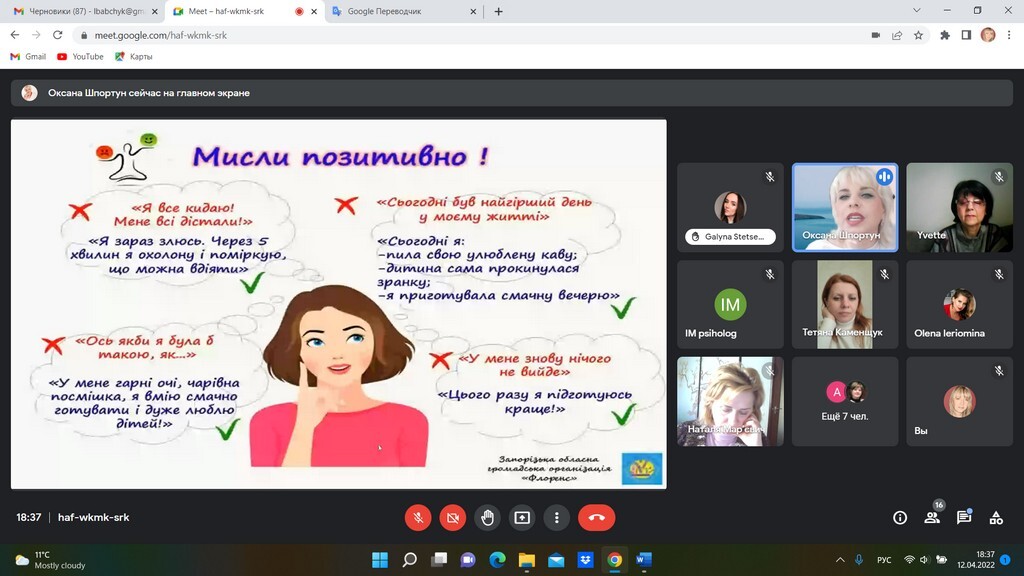
Task: Open the Chrome extensions puzzle icon
Action: 944,35
